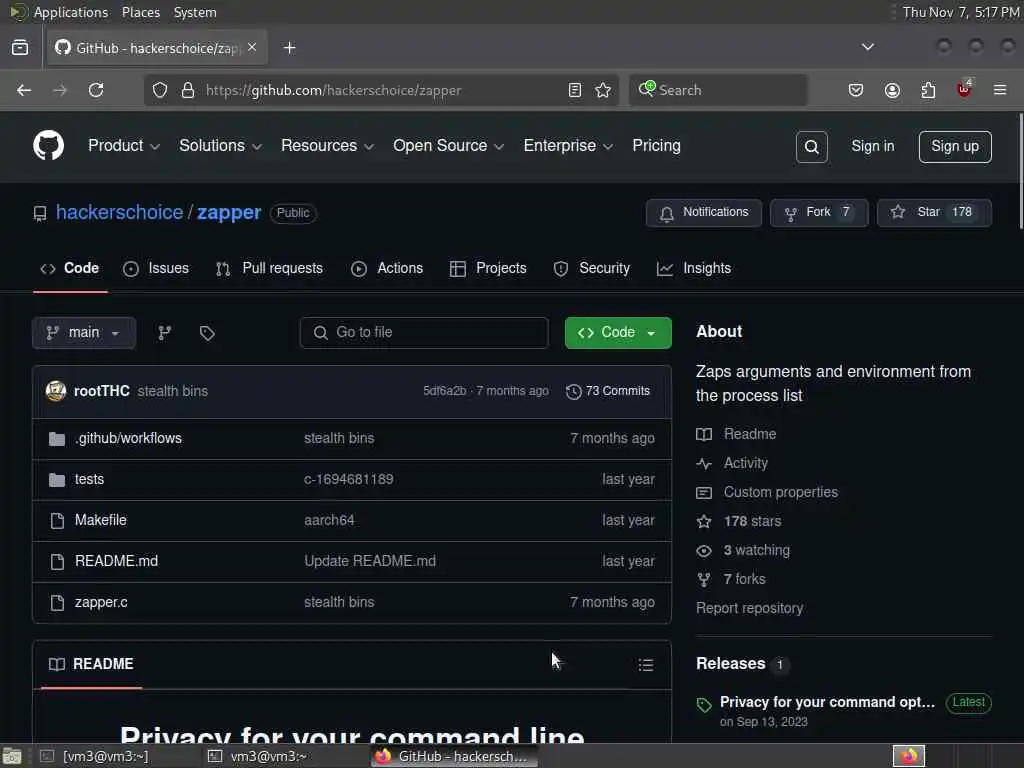This screenshot has width=1024, height=768.
Task: Click the Sign in link
Action: point(872,146)
